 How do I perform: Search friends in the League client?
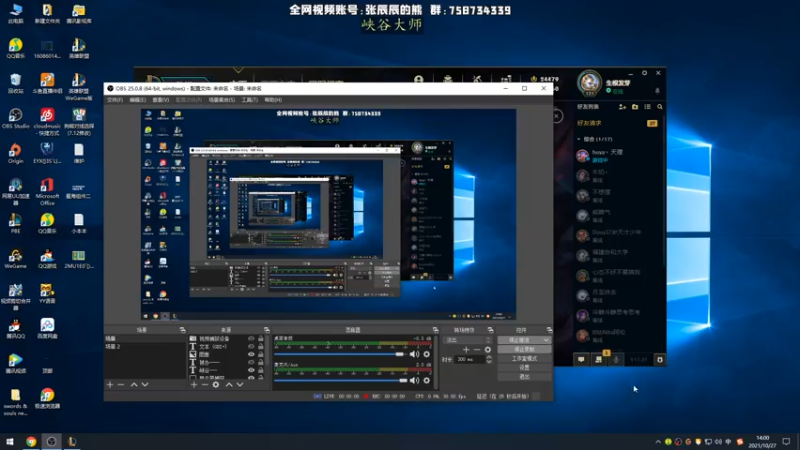(660, 107)
